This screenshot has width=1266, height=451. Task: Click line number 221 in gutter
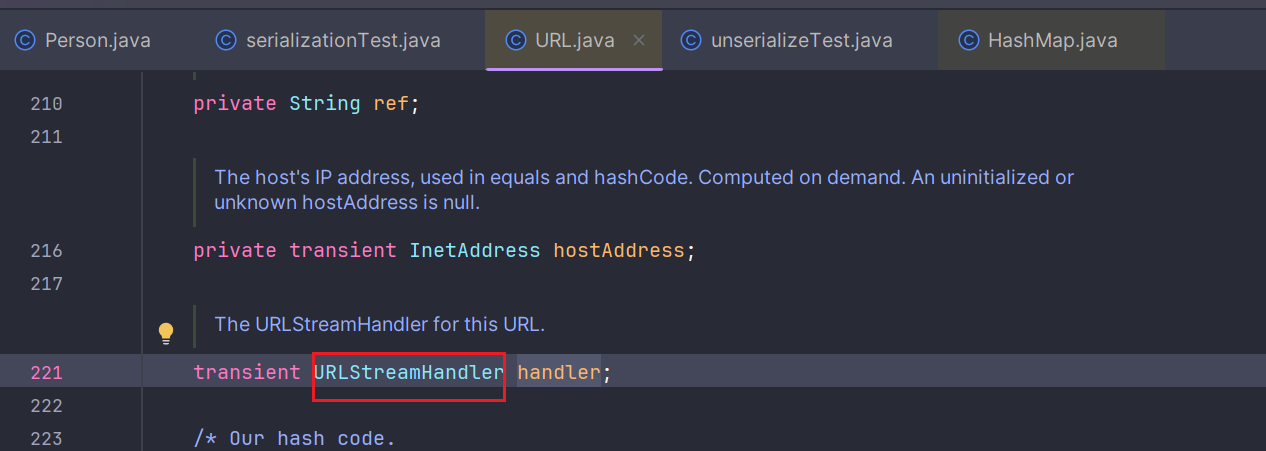(x=46, y=373)
